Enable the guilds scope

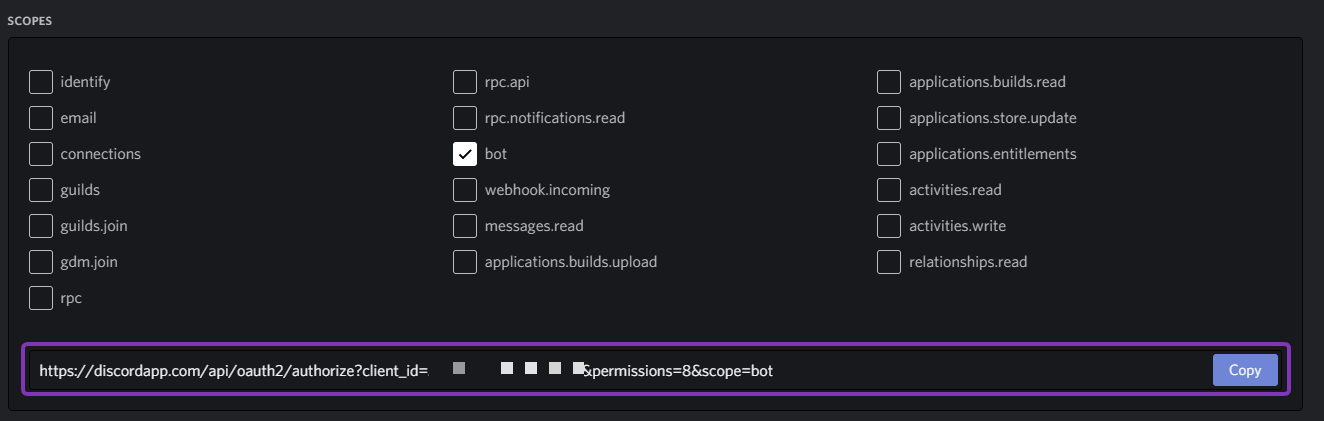(41, 190)
